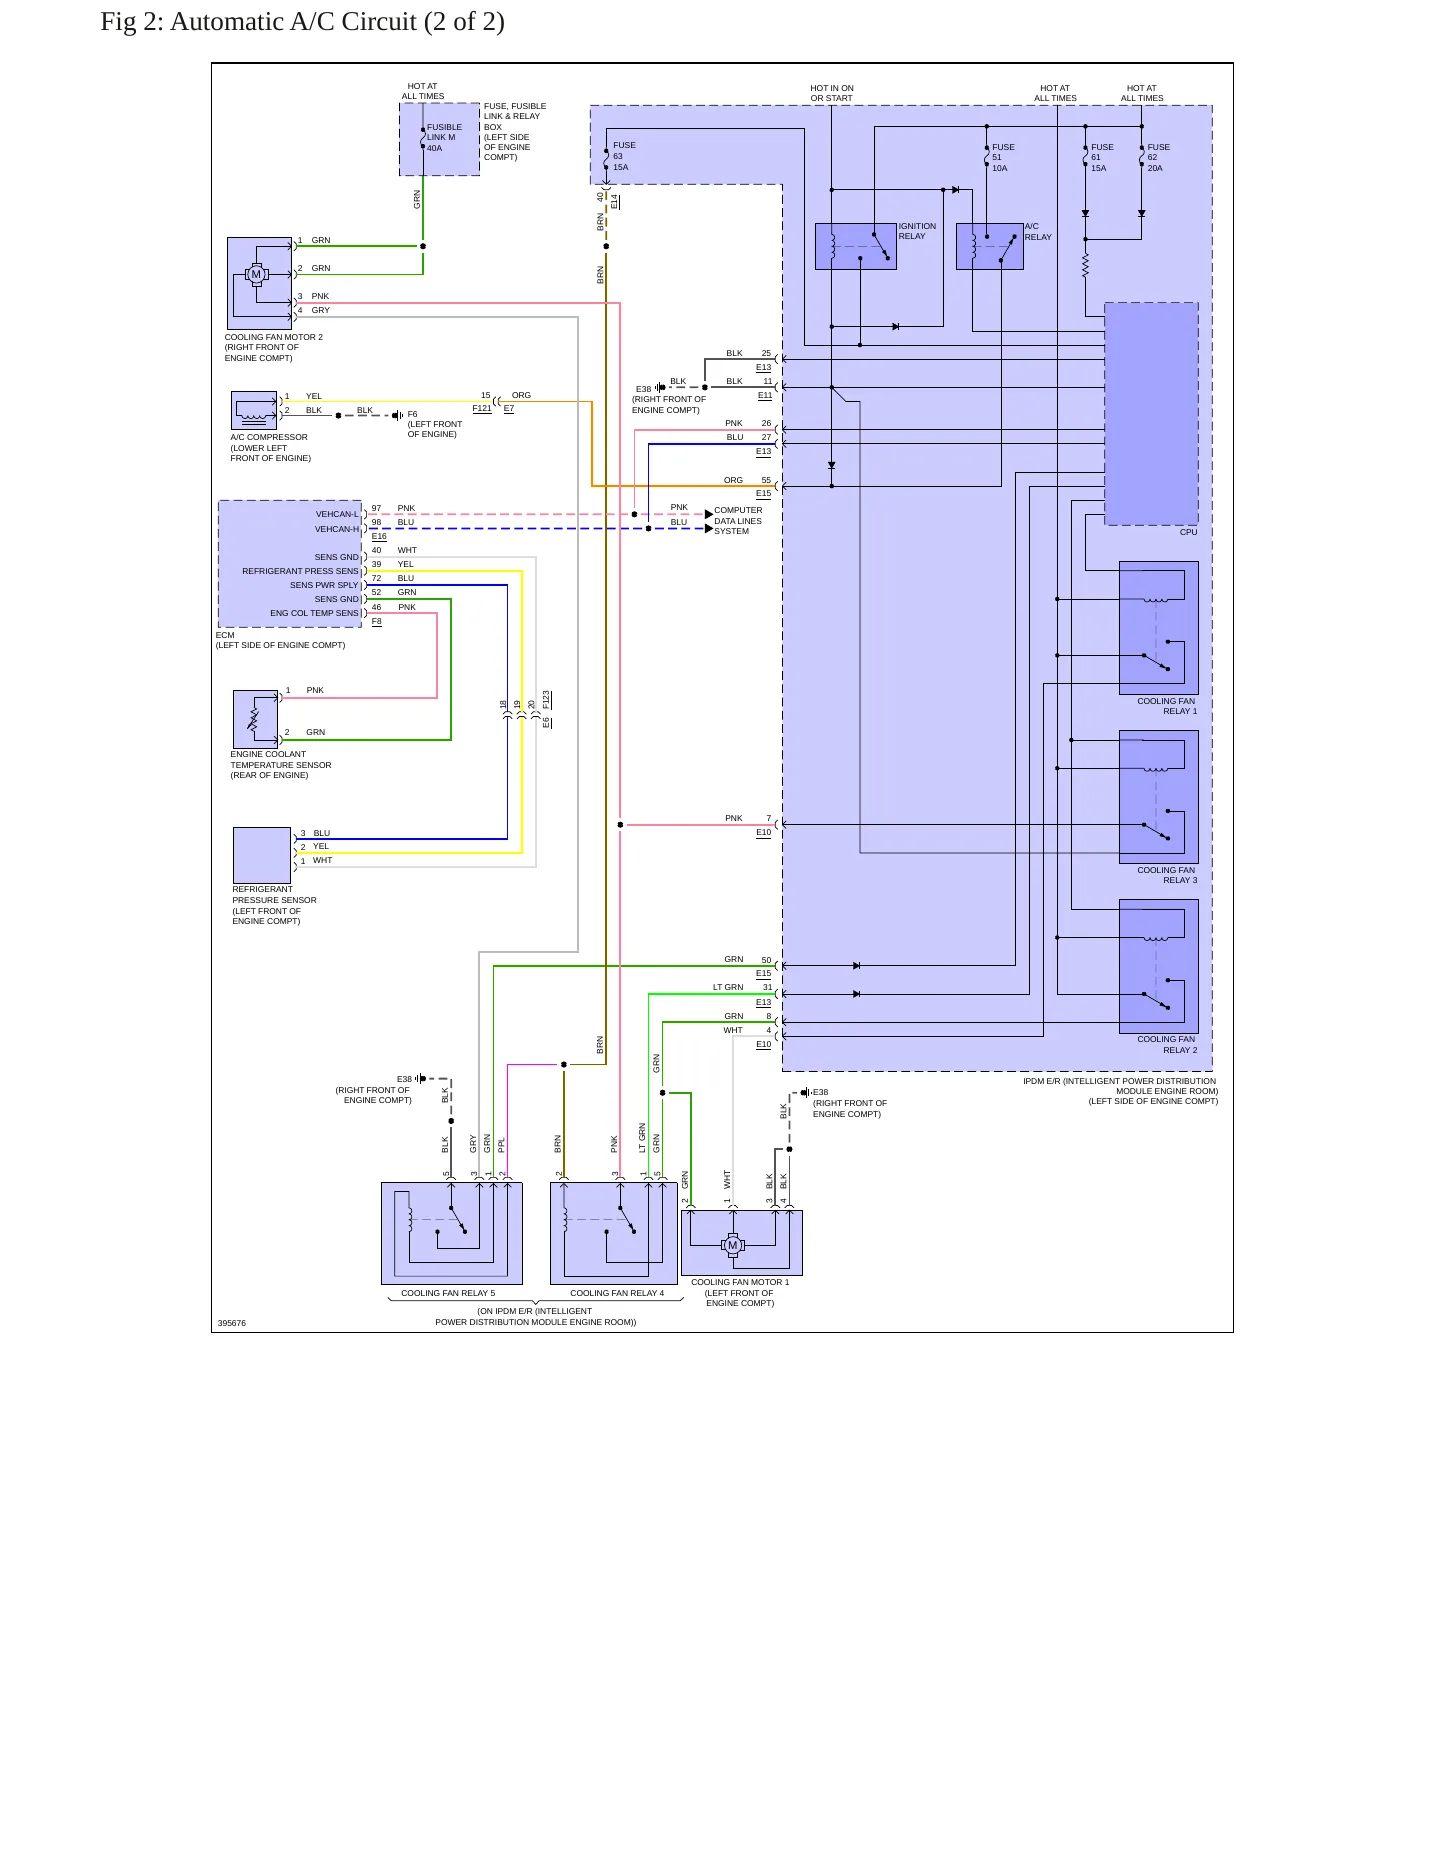Select the 'ENGINE COOLANT TEMPERATURE SENSOR' label
The height and width of the screenshot is (1870, 1445).
pos(281,759)
